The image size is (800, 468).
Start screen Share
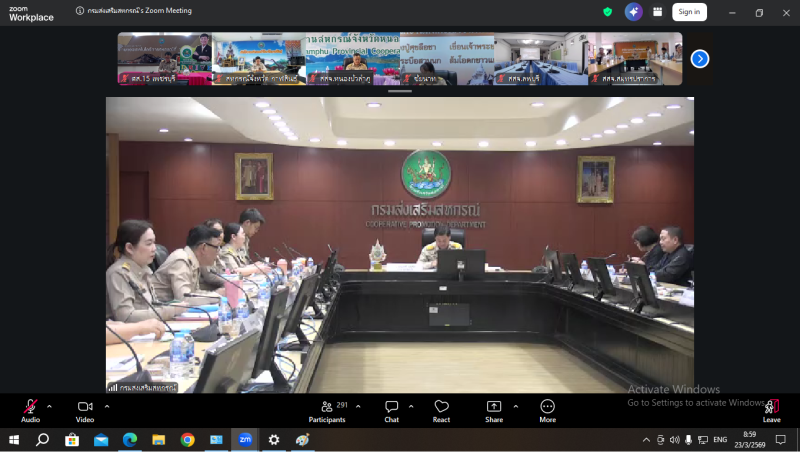(494, 408)
